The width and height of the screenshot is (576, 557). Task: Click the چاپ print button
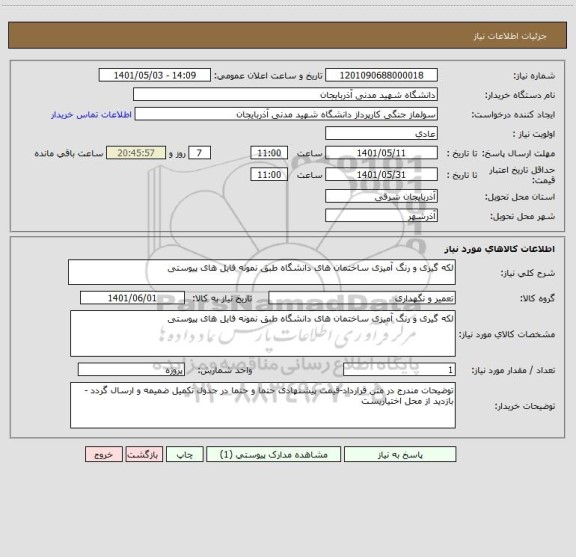(x=184, y=454)
